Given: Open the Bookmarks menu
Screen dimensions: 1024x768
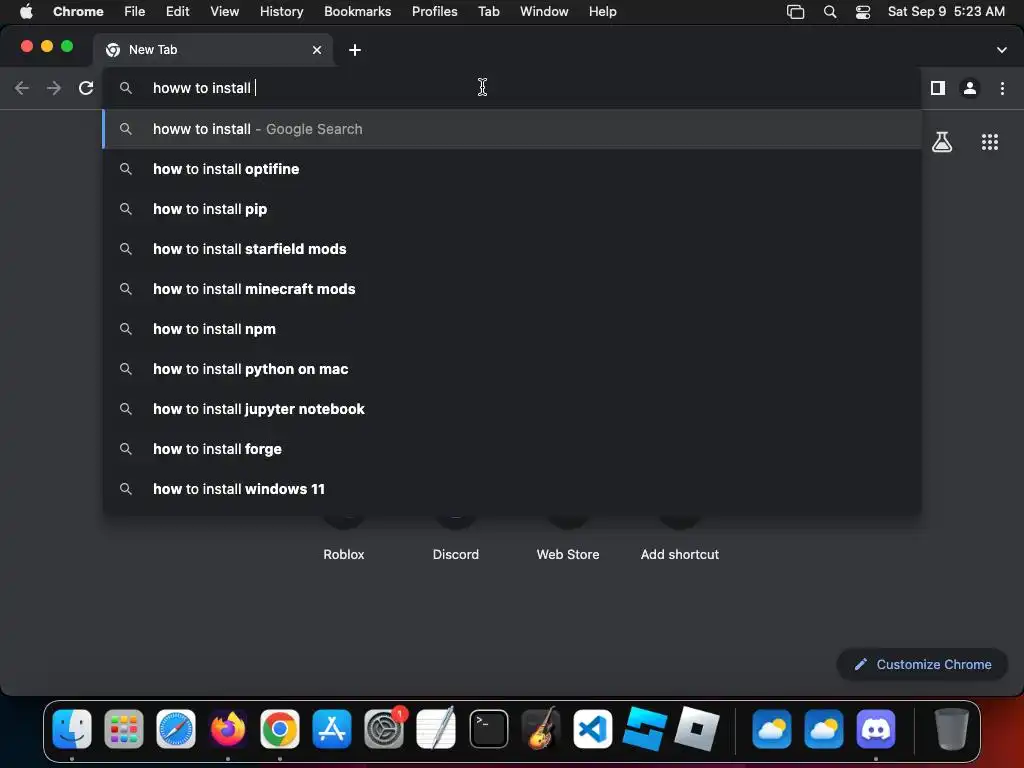Looking at the screenshot, I should (357, 12).
